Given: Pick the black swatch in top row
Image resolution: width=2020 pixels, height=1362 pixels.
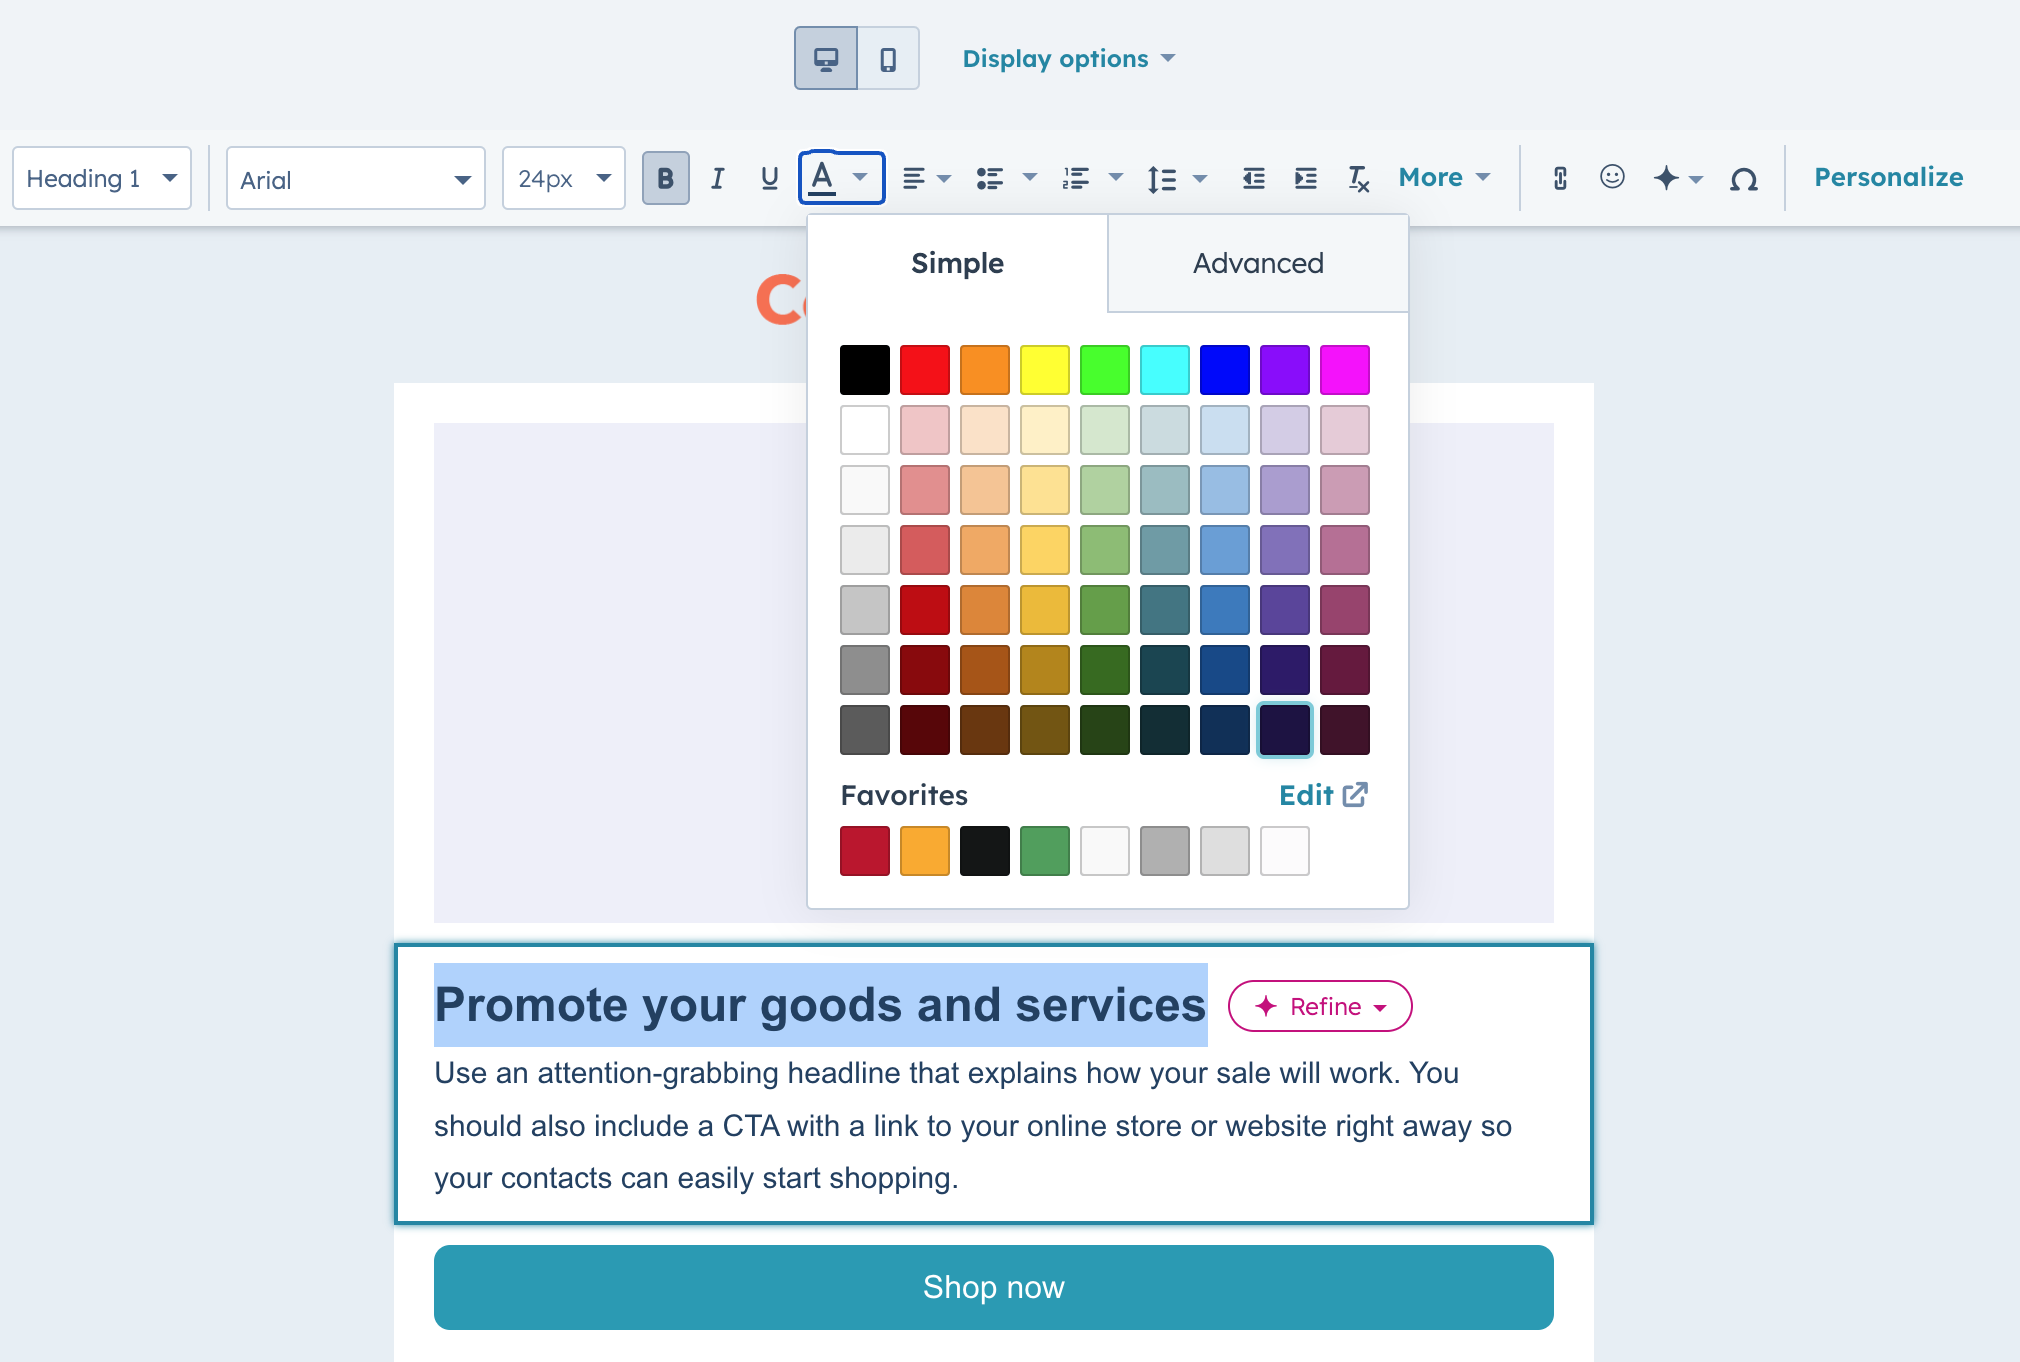Looking at the screenshot, I should [865, 370].
